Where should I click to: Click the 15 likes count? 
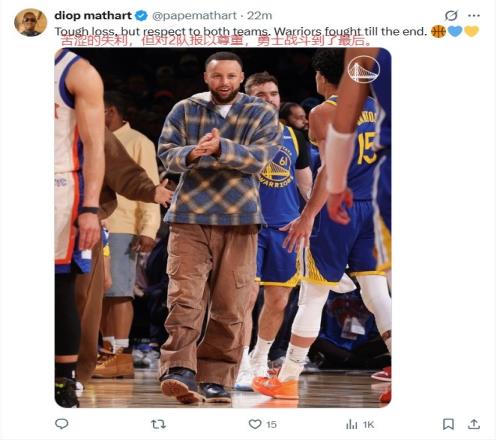[271, 424]
